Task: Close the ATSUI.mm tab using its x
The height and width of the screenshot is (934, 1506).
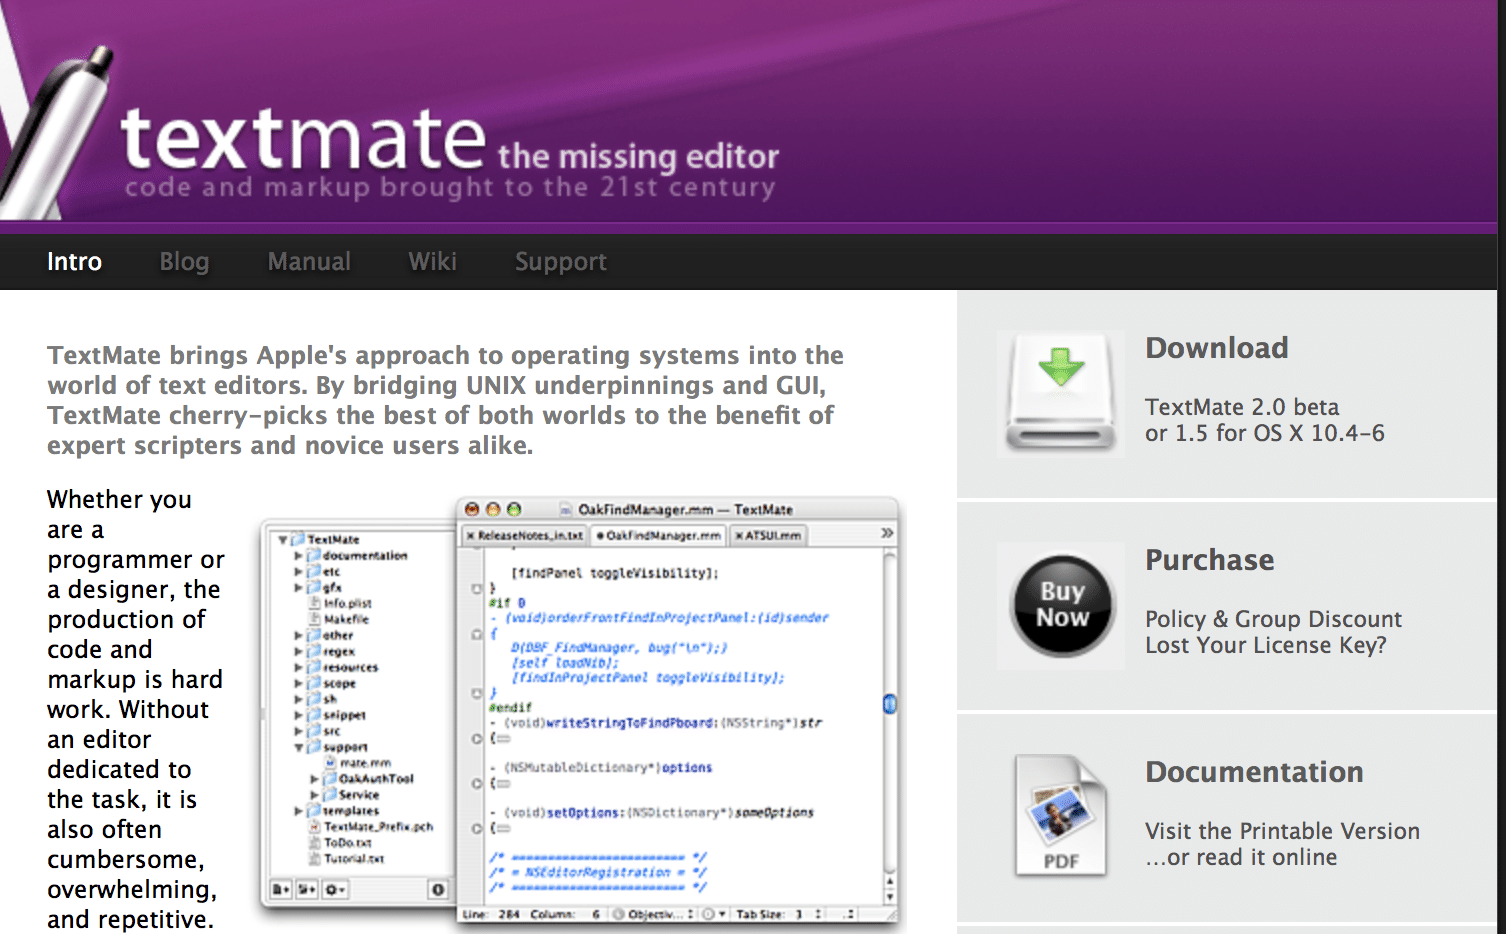Action: pyautogui.click(x=739, y=536)
